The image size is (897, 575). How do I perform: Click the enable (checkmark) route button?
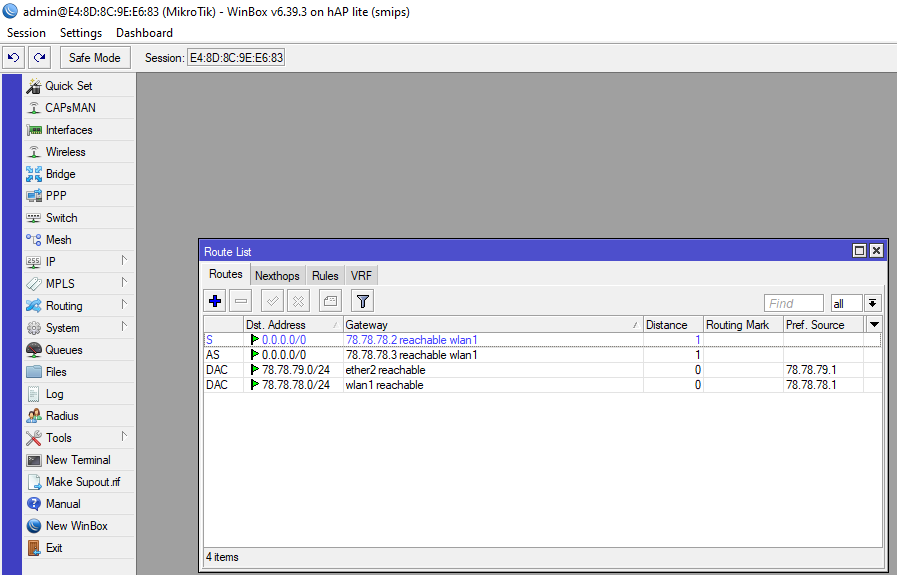coord(272,301)
